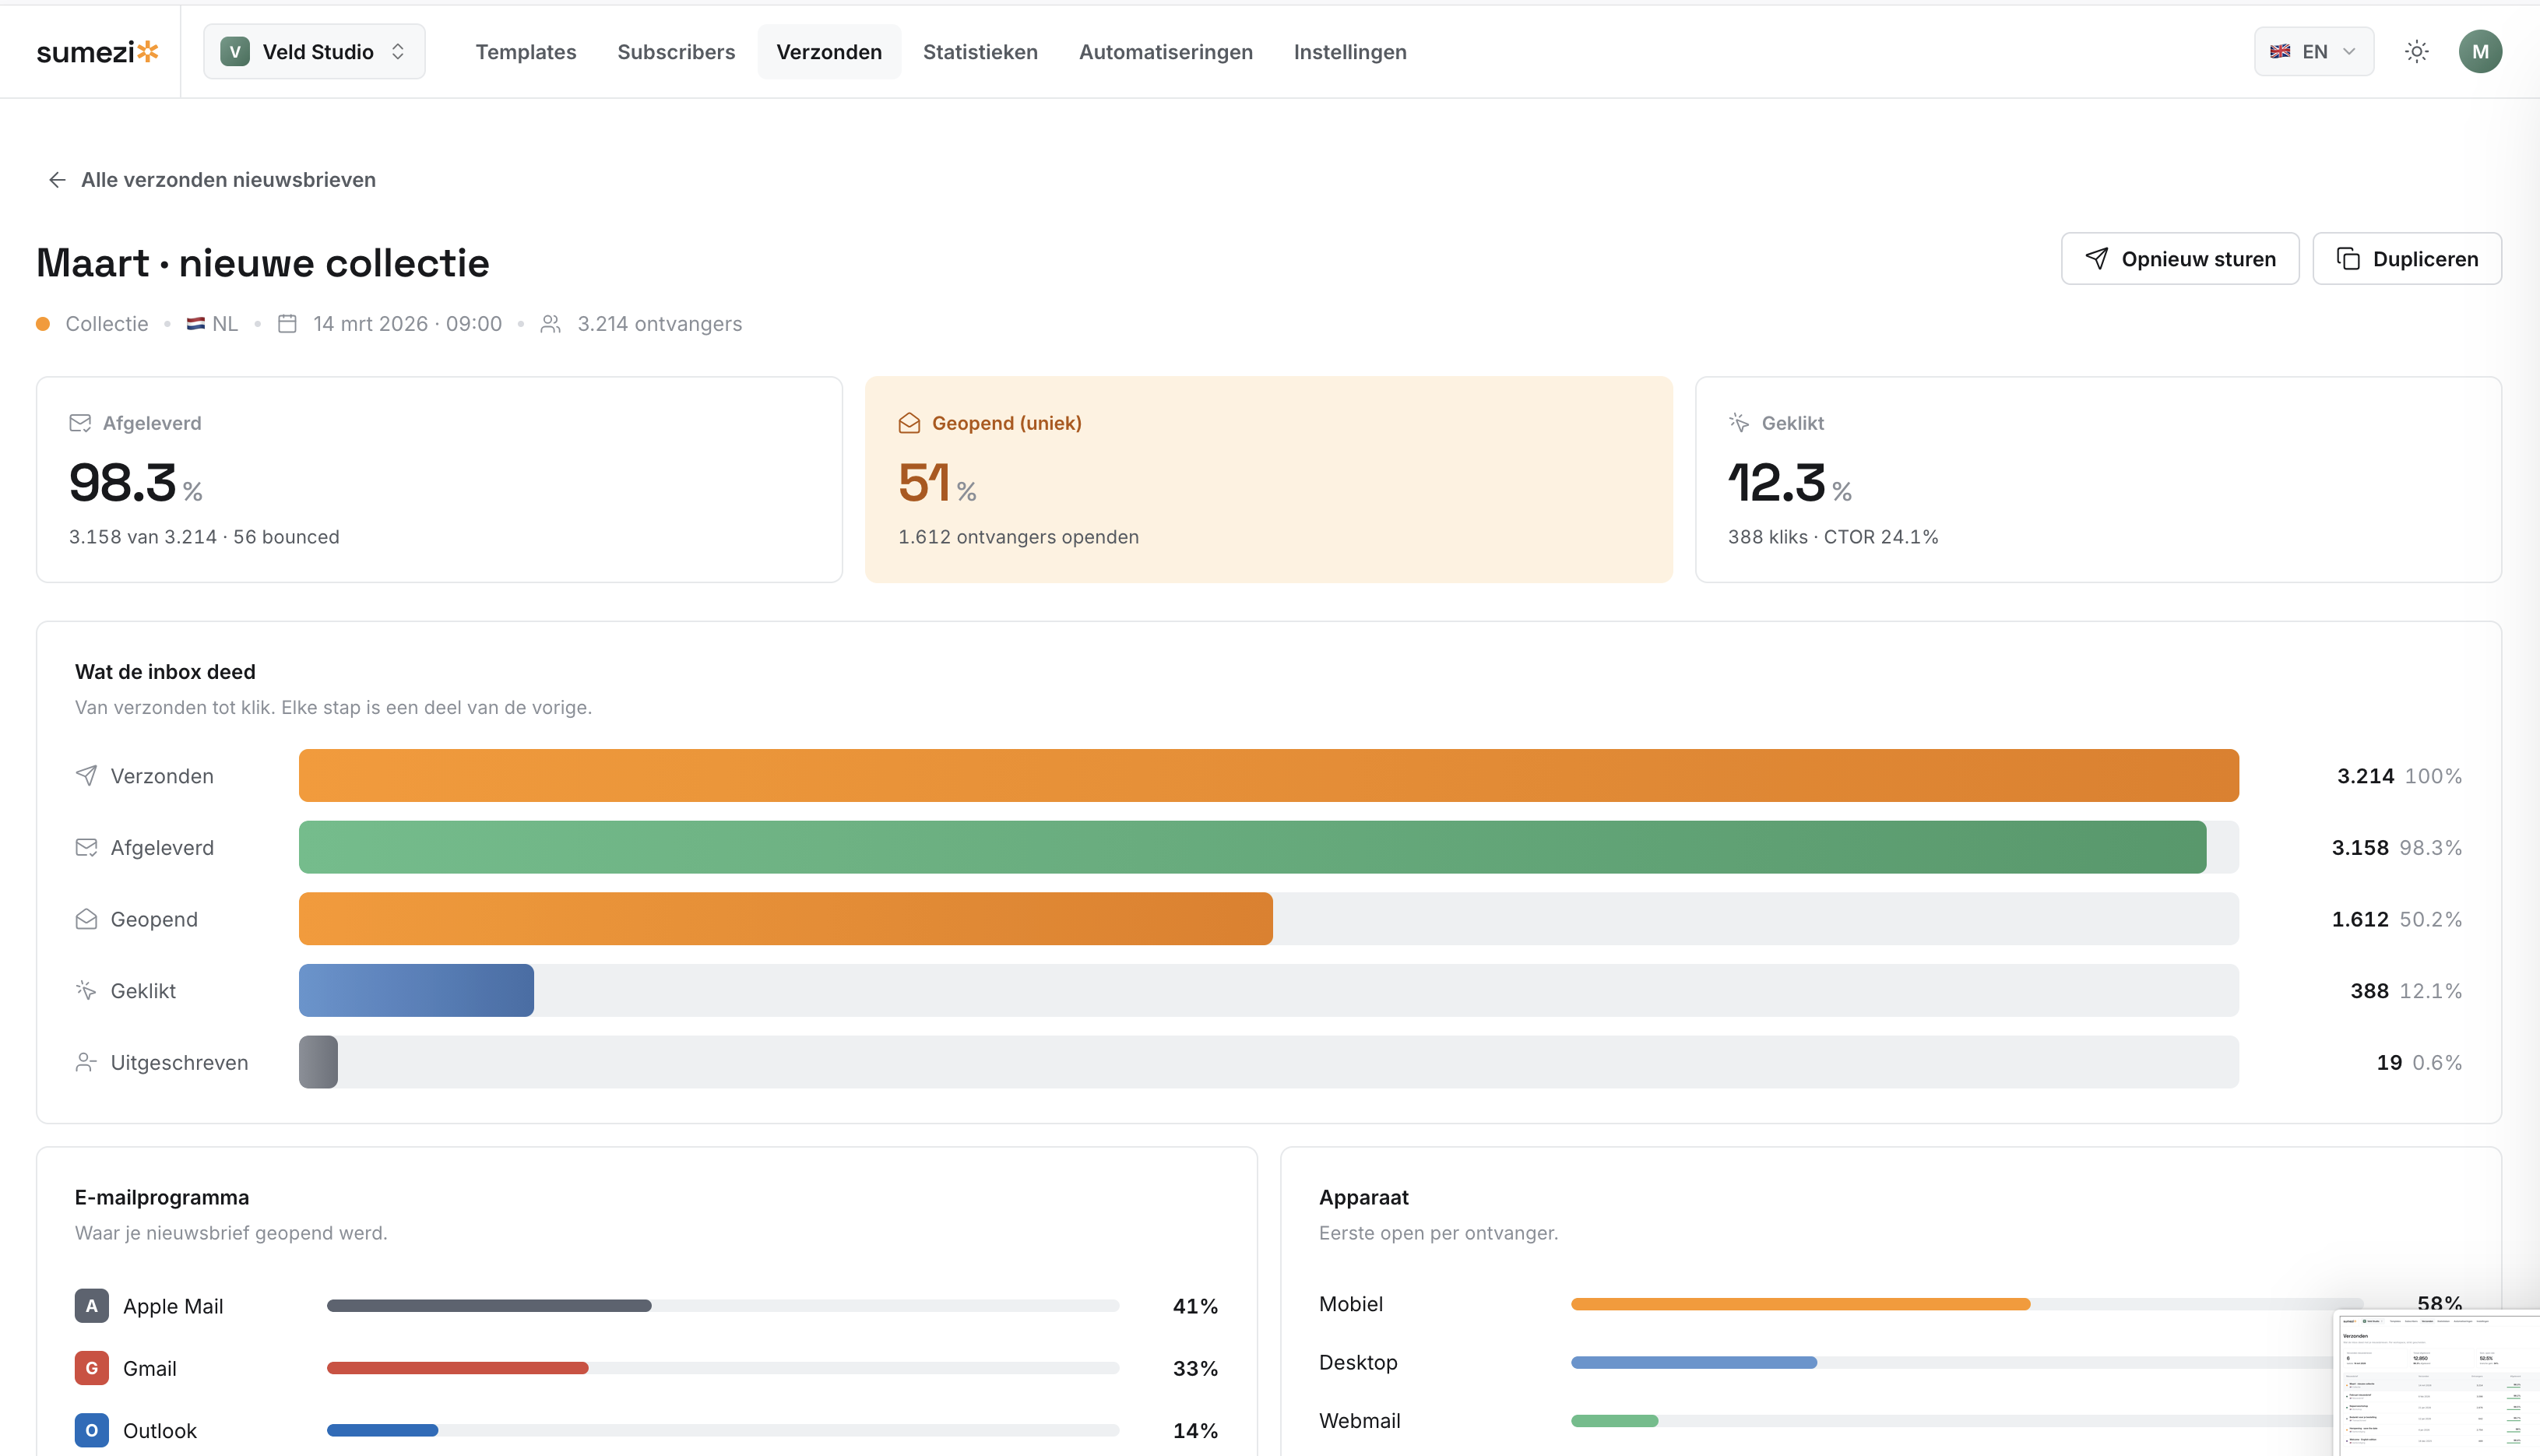Click the recipients icon by 3.214 ontvangers
The height and width of the screenshot is (1456, 2540).
tap(550, 324)
